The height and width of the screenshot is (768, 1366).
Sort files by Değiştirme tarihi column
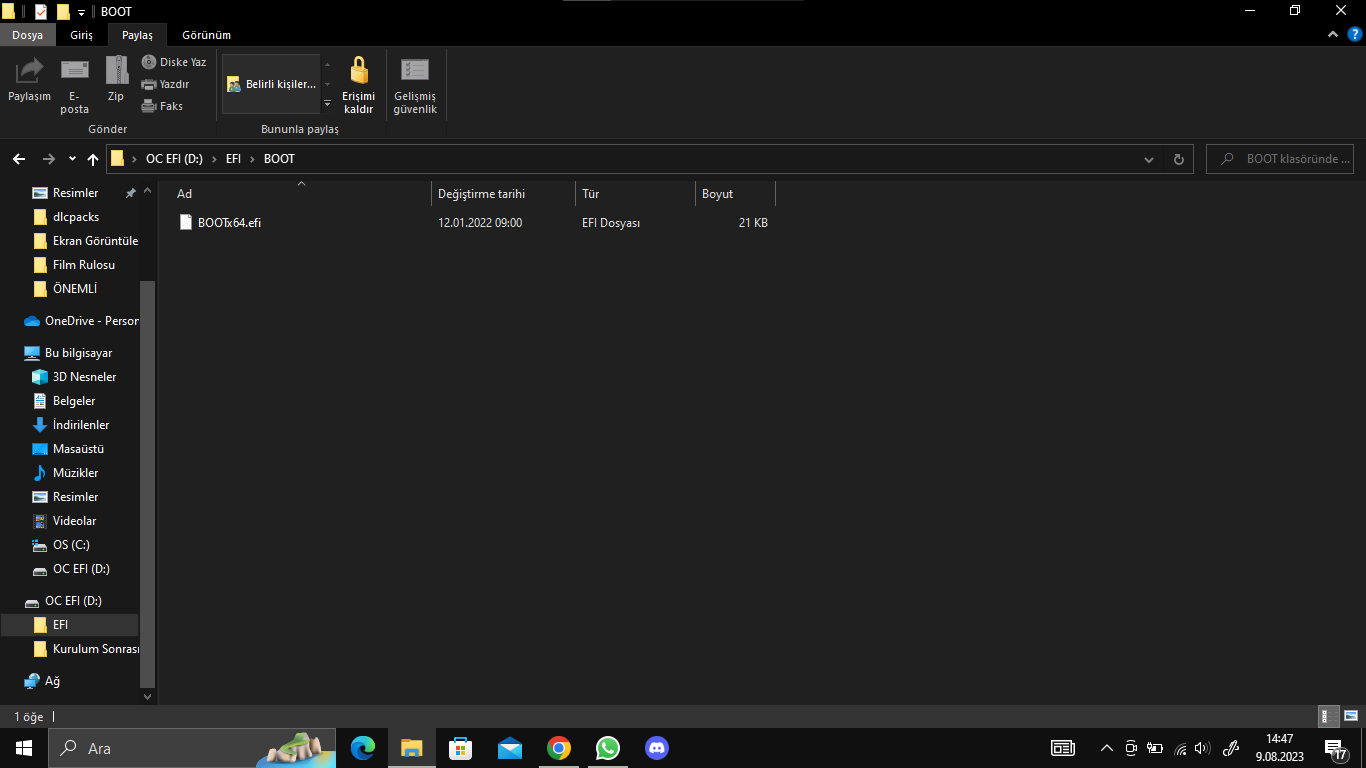click(481, 194)
